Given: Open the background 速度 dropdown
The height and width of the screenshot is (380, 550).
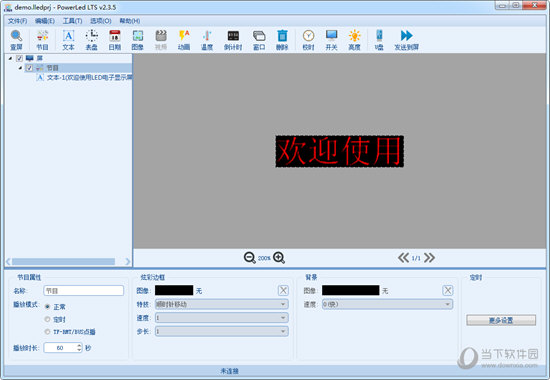Looking at the screenshot, I should 387,304.
